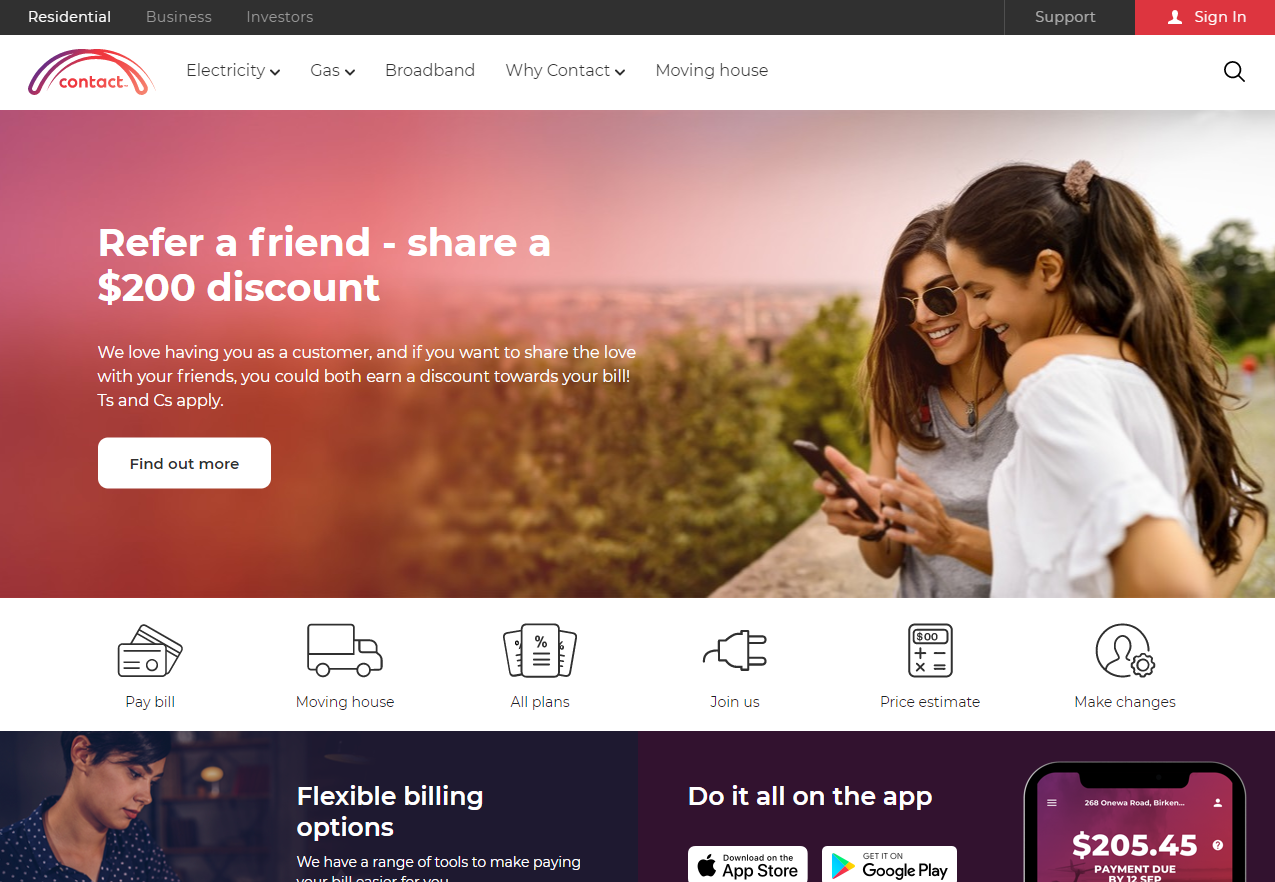
Task: Click the Find out more button
Action: coord(184,463)
